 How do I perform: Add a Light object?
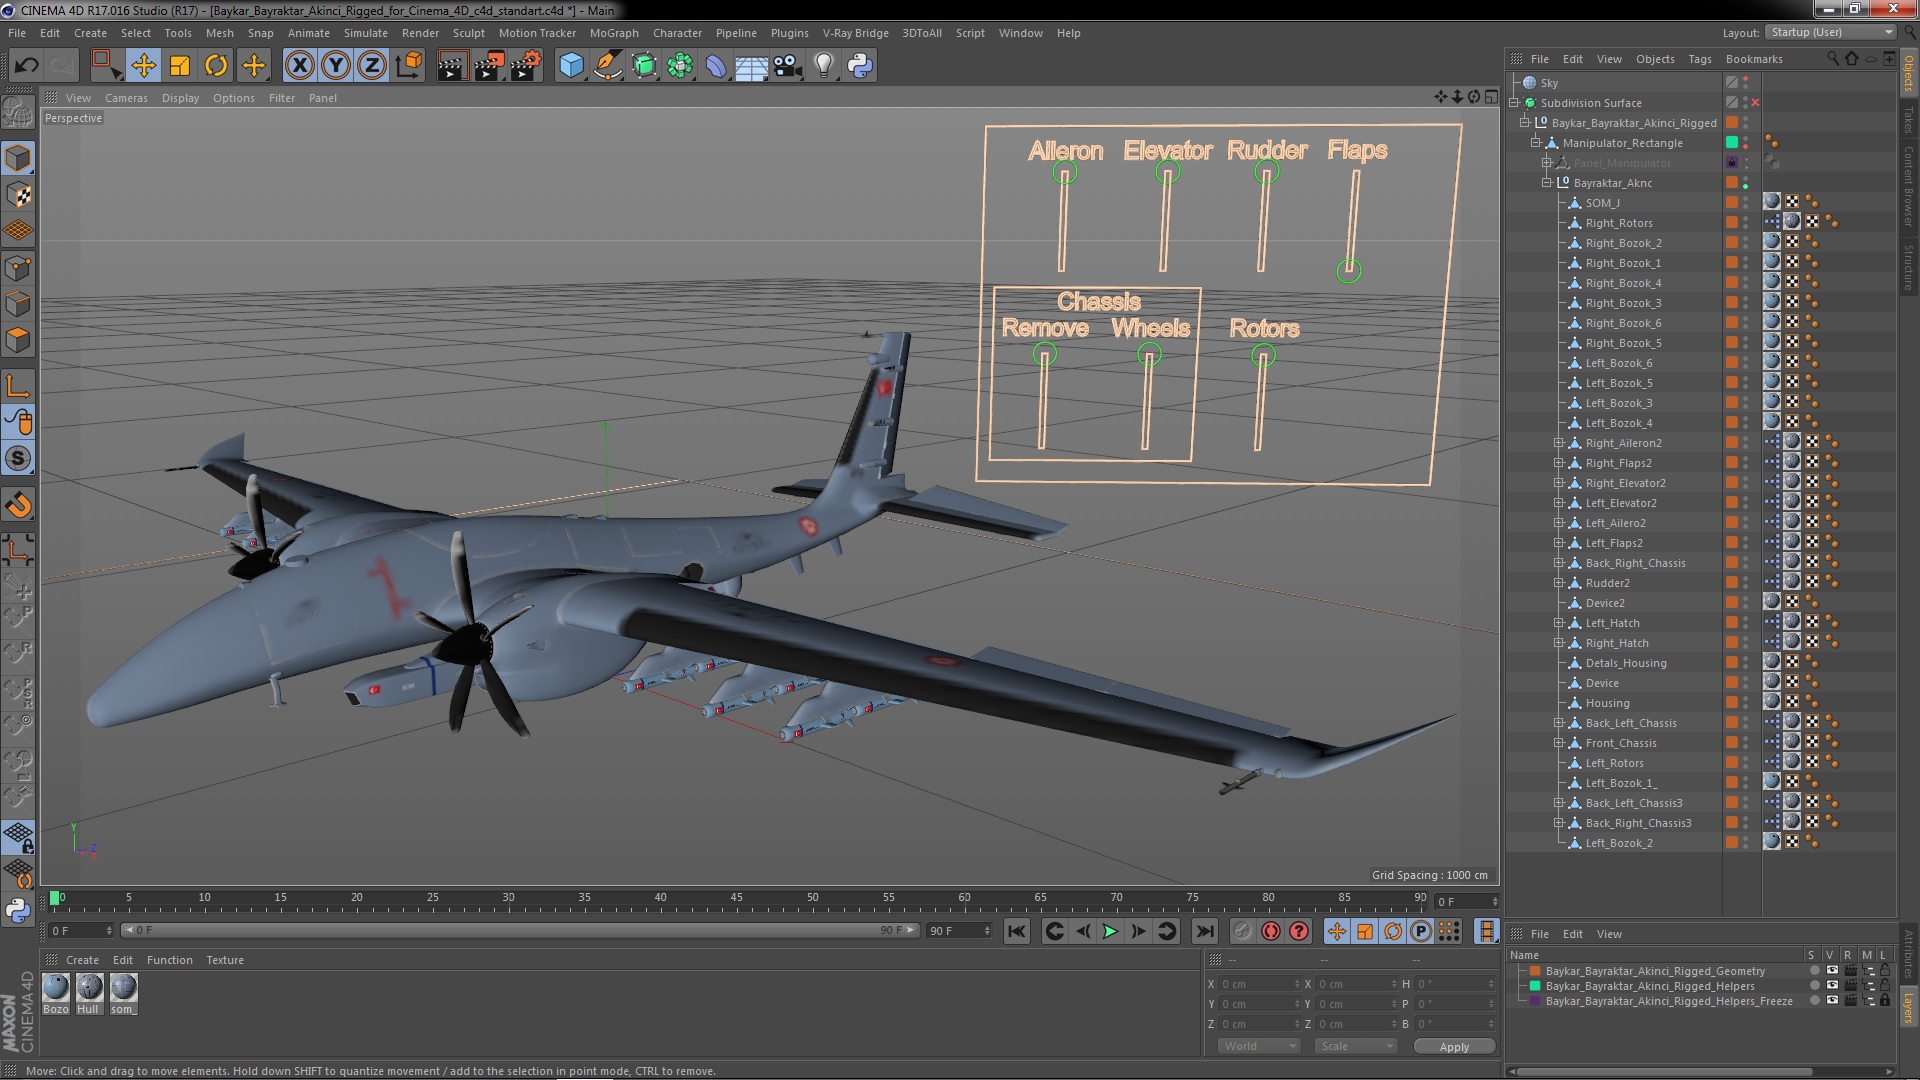point(823,66)
